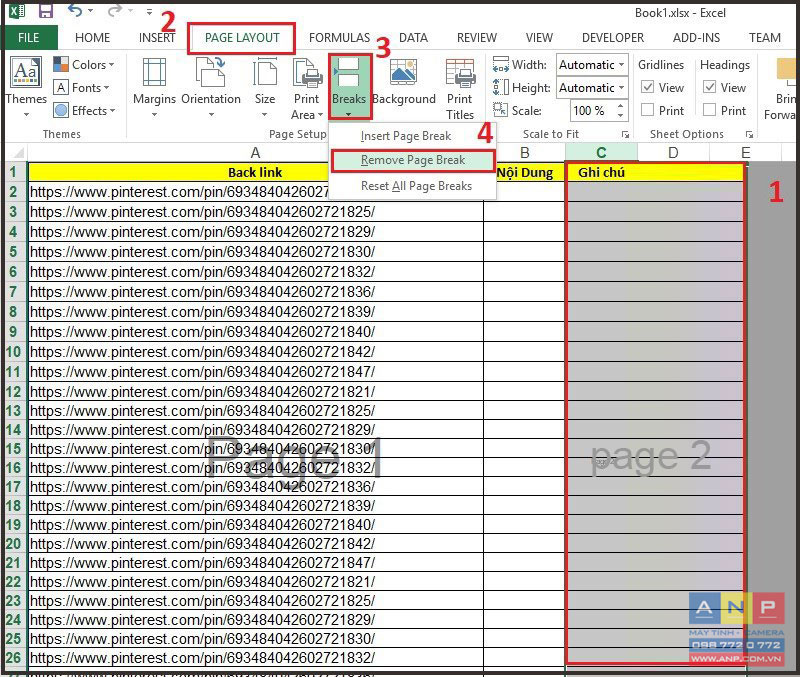Click the Scale percentage field
This screenshot has height=677, width=800.
tap(591, 110)
